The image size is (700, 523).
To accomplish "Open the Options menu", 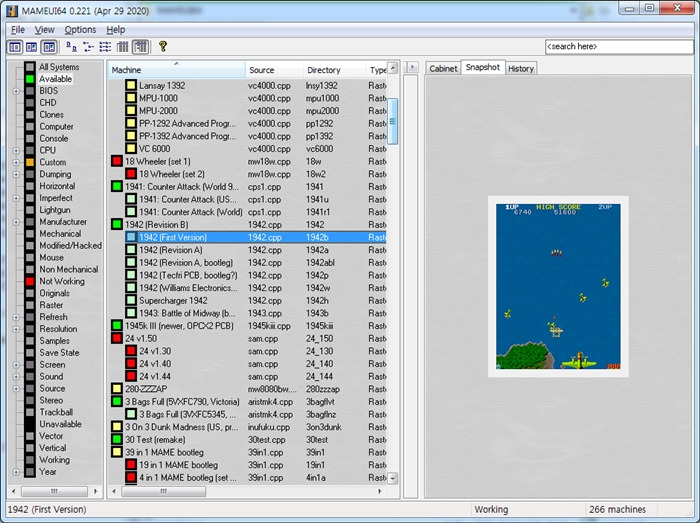I will click(x=80, y=30).
